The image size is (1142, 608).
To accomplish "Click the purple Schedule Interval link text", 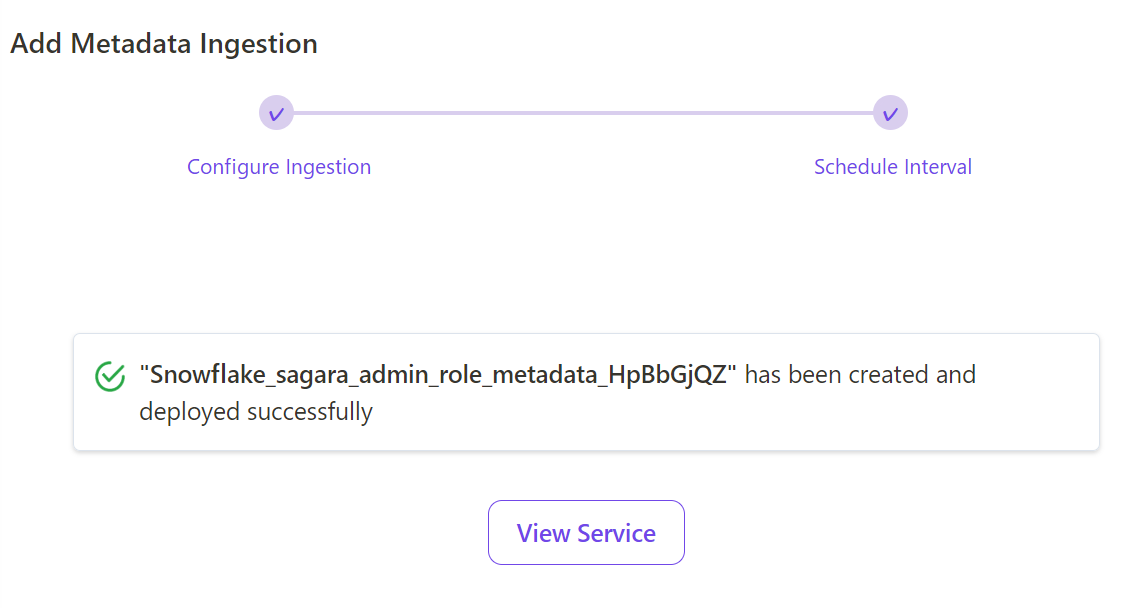I will (892, 167).
